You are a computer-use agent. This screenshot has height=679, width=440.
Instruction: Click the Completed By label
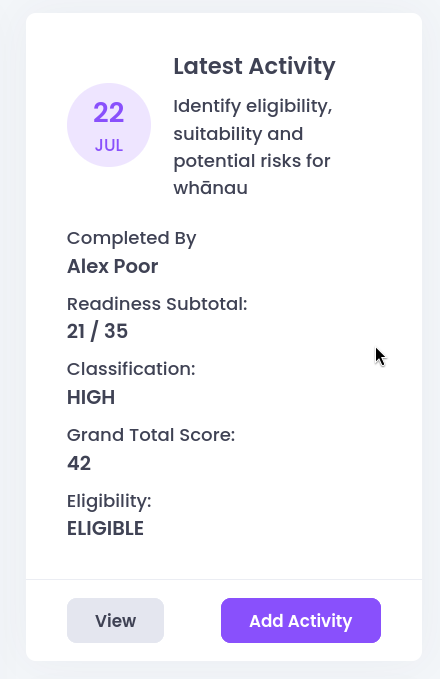coord(132,238)
